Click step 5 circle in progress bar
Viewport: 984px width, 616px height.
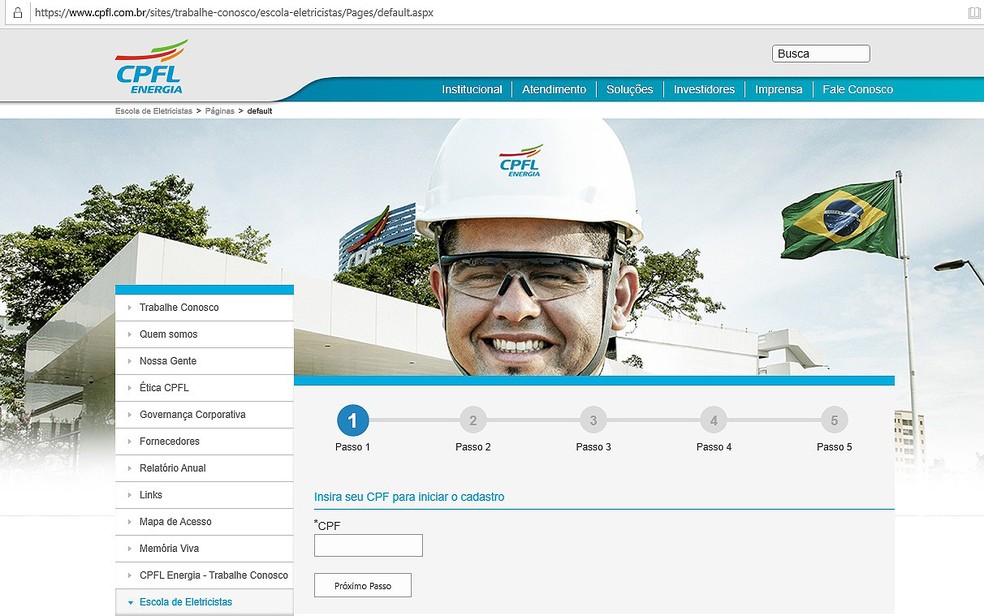point(834,420)
